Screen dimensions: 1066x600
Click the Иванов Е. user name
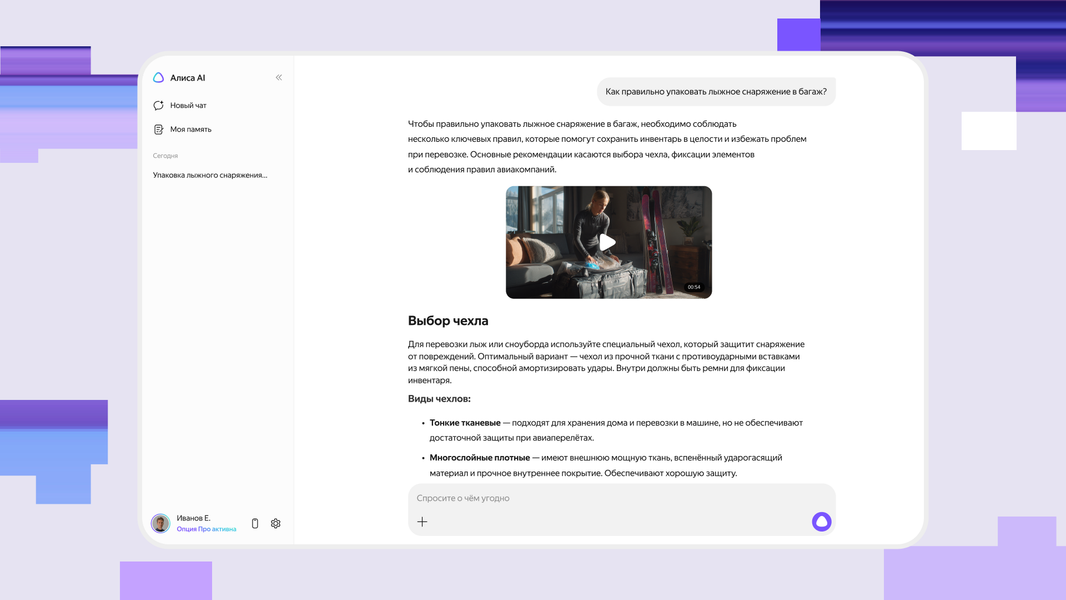(x=194, y=518)
